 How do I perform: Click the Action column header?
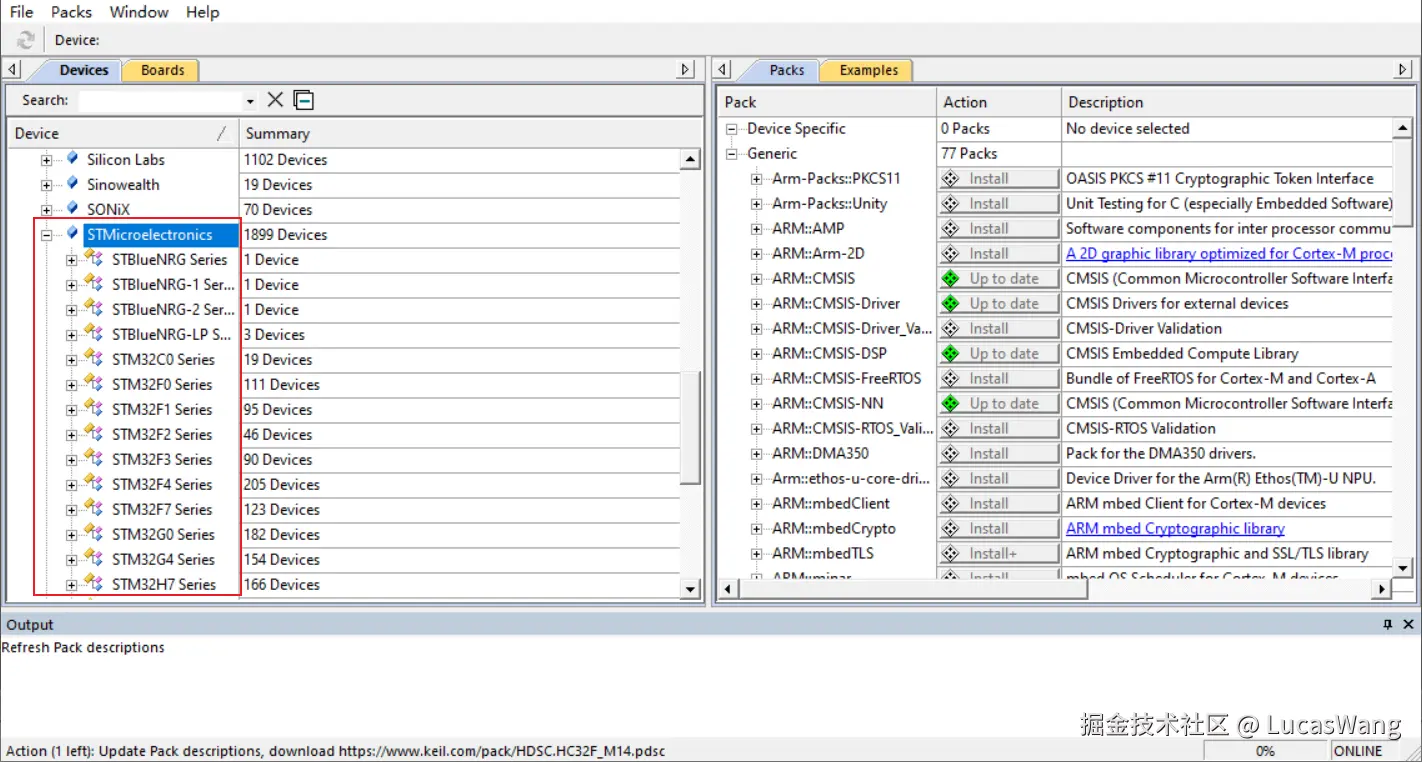coord(999,102)
